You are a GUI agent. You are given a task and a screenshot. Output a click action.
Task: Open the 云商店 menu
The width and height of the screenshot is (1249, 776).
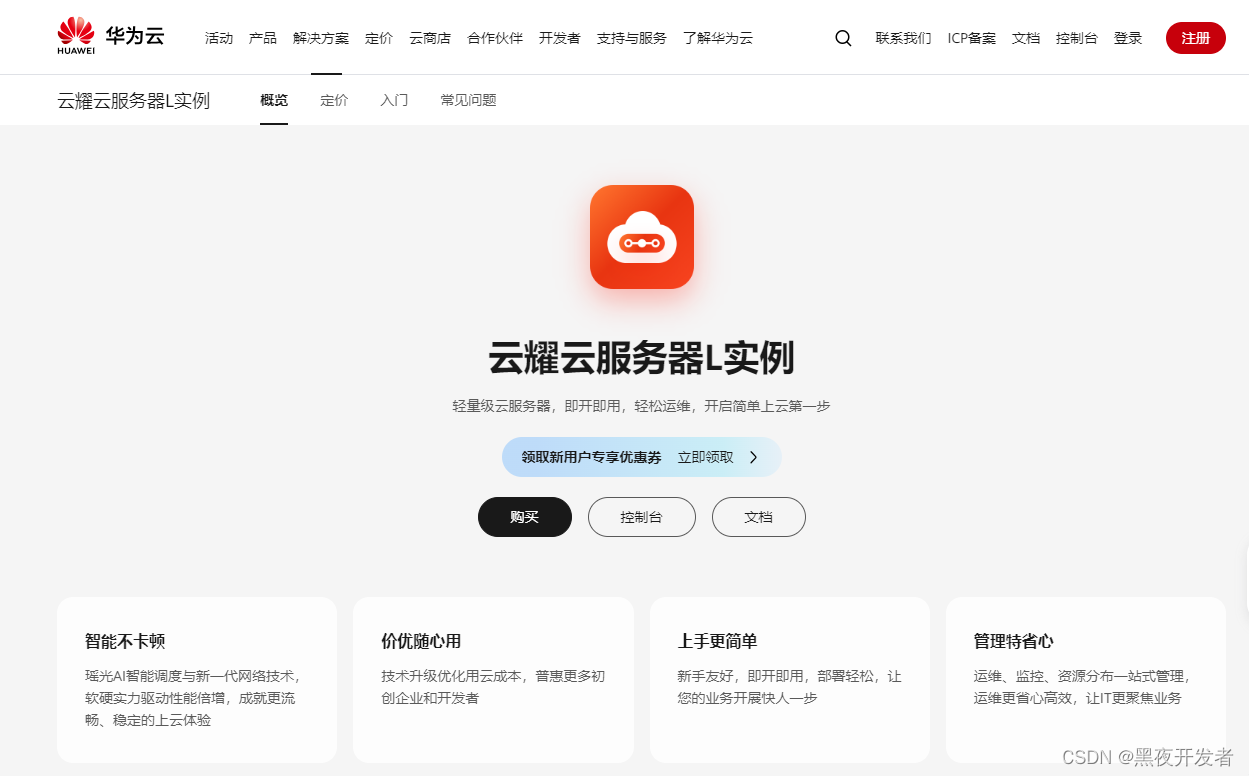pos(430,38)
